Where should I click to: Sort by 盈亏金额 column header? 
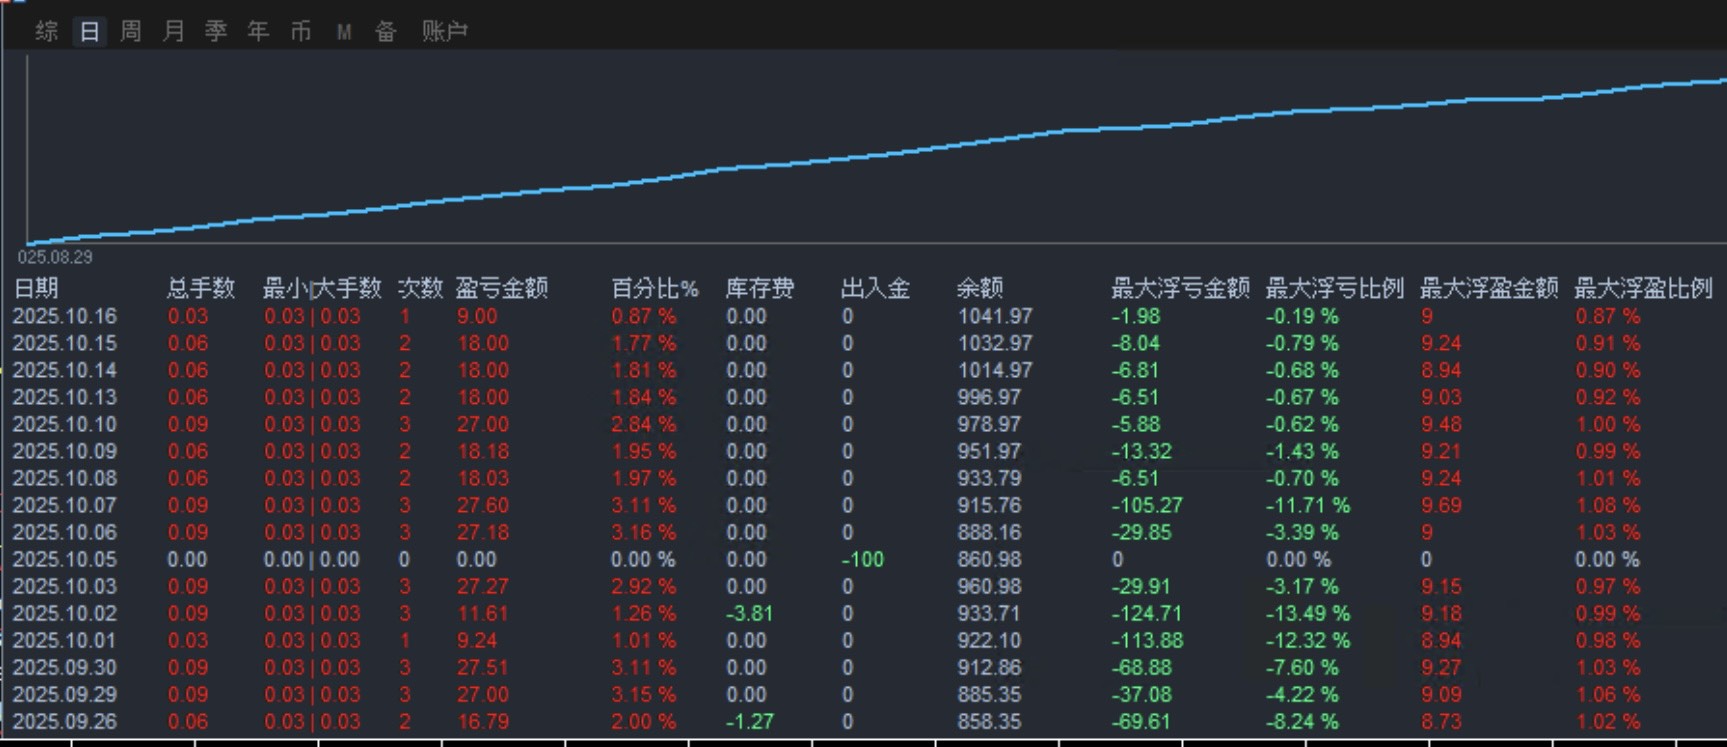(502, 289)
